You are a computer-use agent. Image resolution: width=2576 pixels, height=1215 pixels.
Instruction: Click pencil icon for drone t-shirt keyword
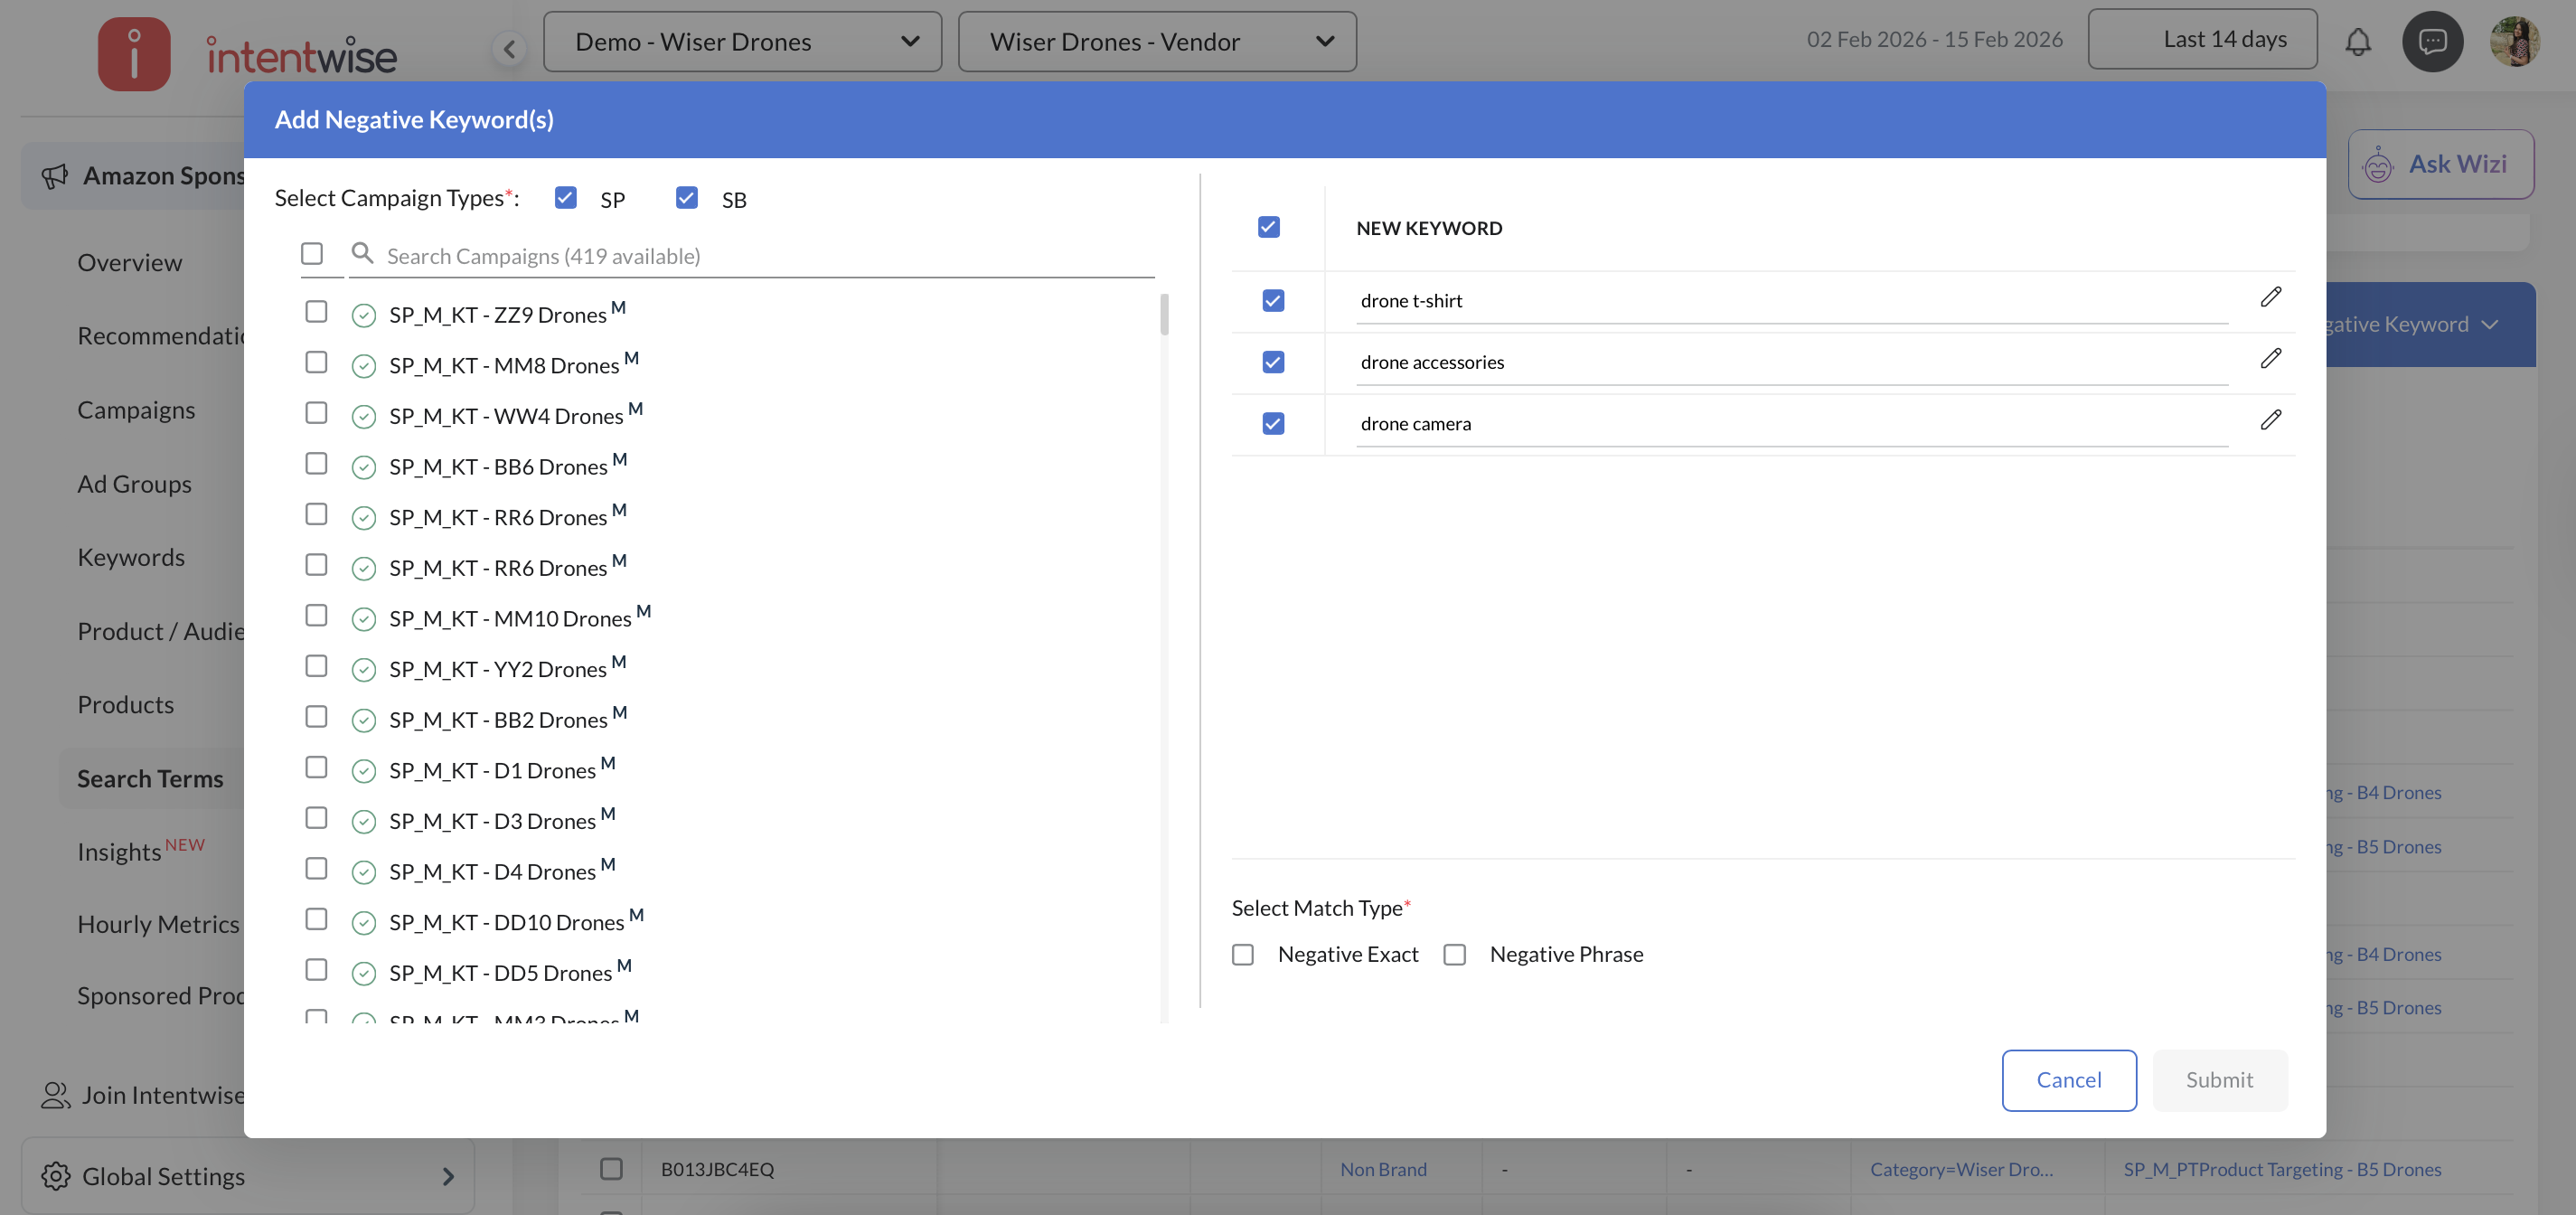pyautogui.click(x=2270, y=297)
